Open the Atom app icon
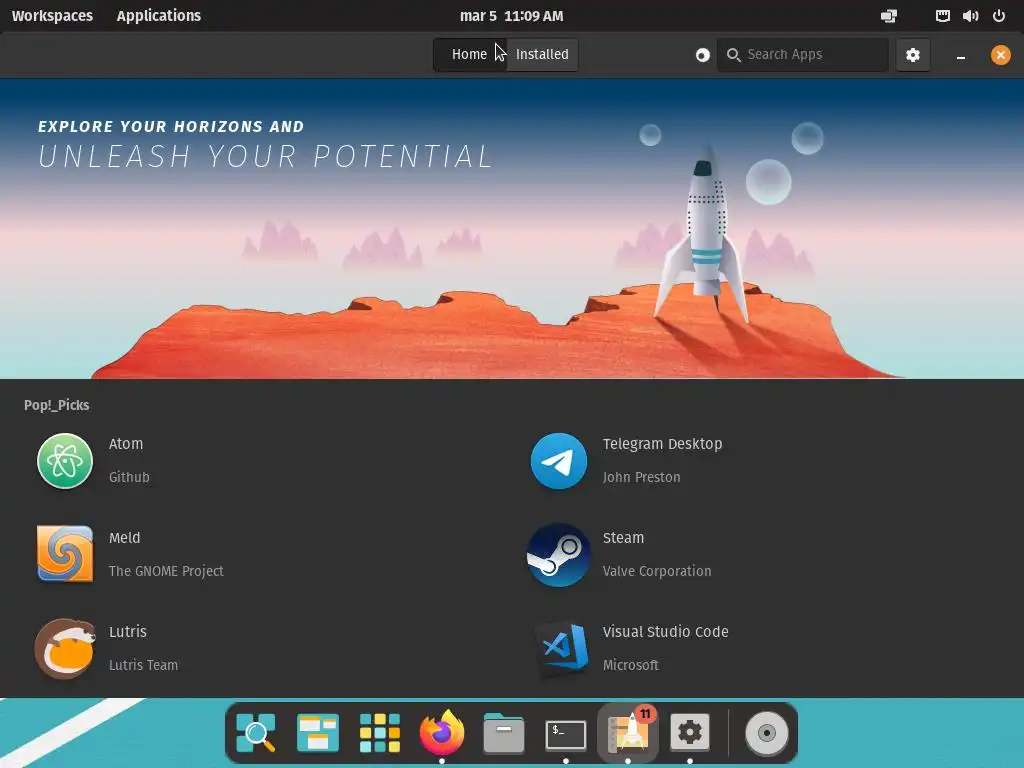This screenshot has width=1024, height=768. [x=65, y=461]
